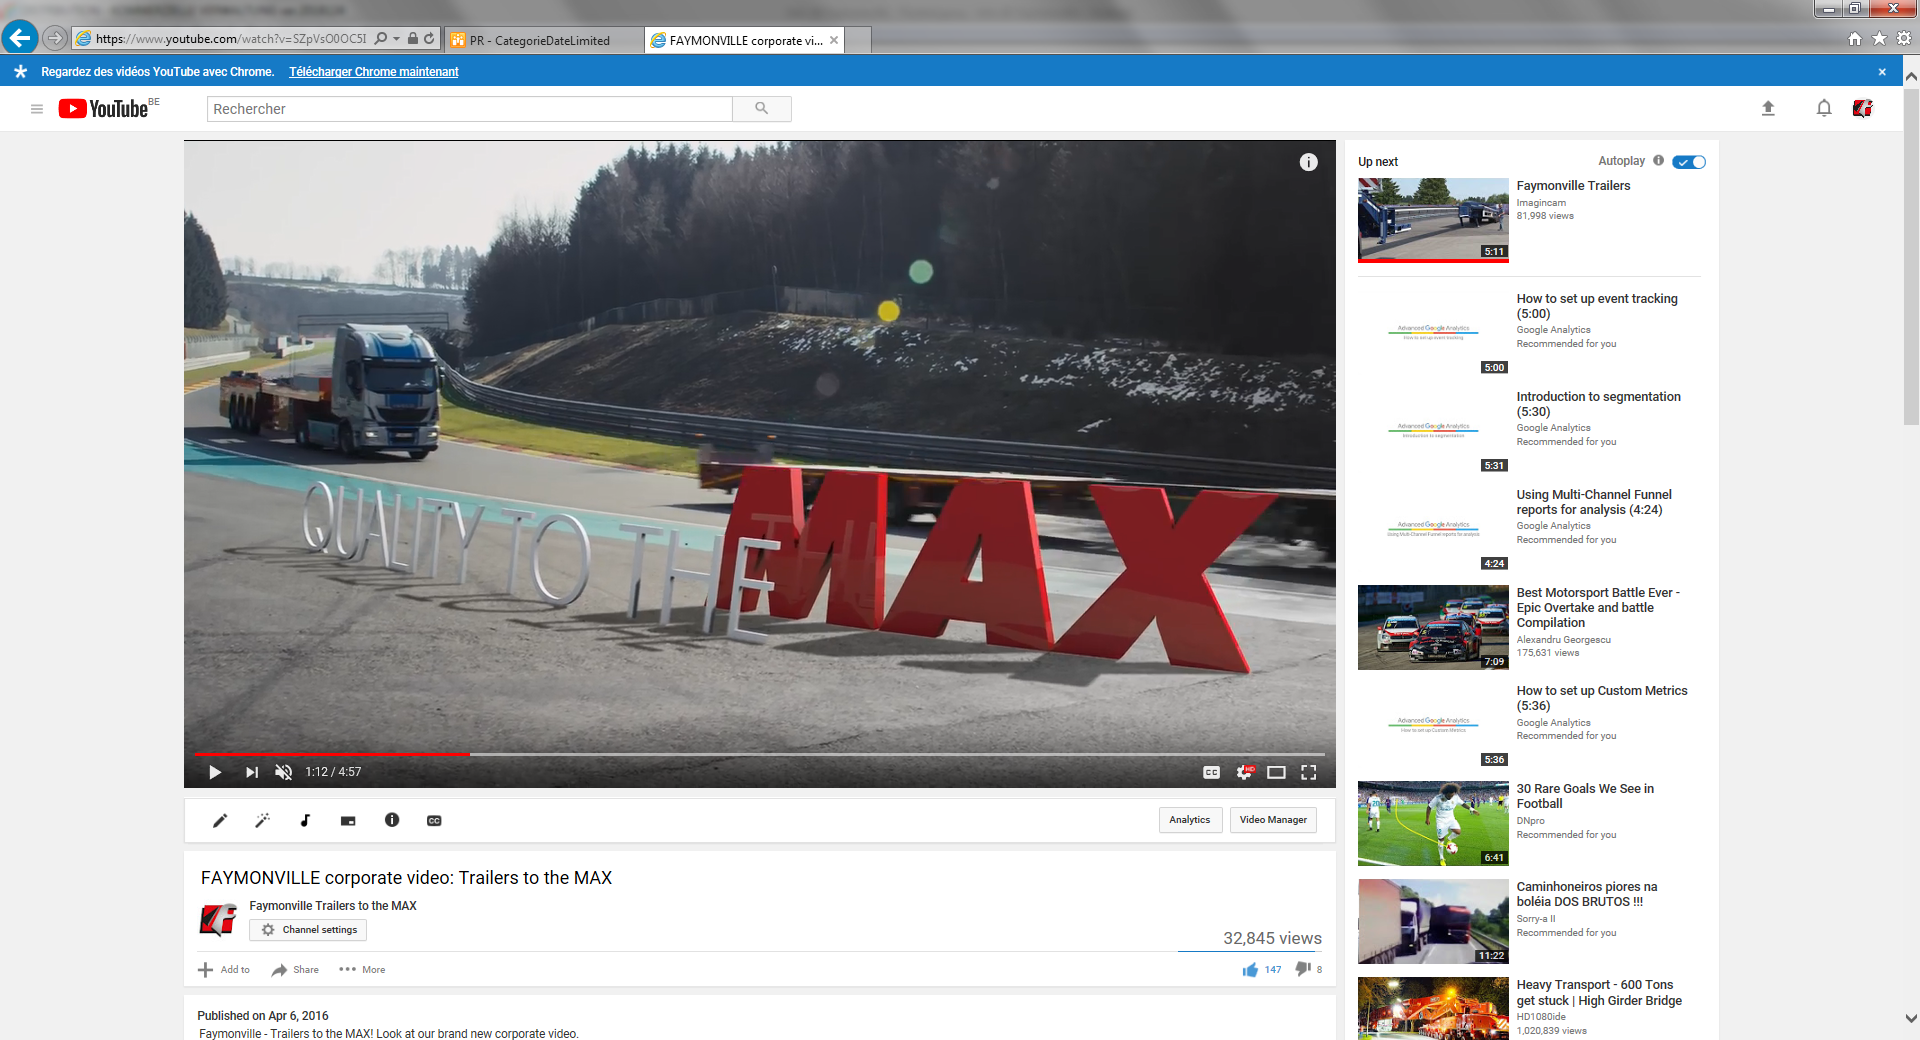
Task: Open the pencil edit video tool
Action: pyautogui.click(x=220, y=820)
